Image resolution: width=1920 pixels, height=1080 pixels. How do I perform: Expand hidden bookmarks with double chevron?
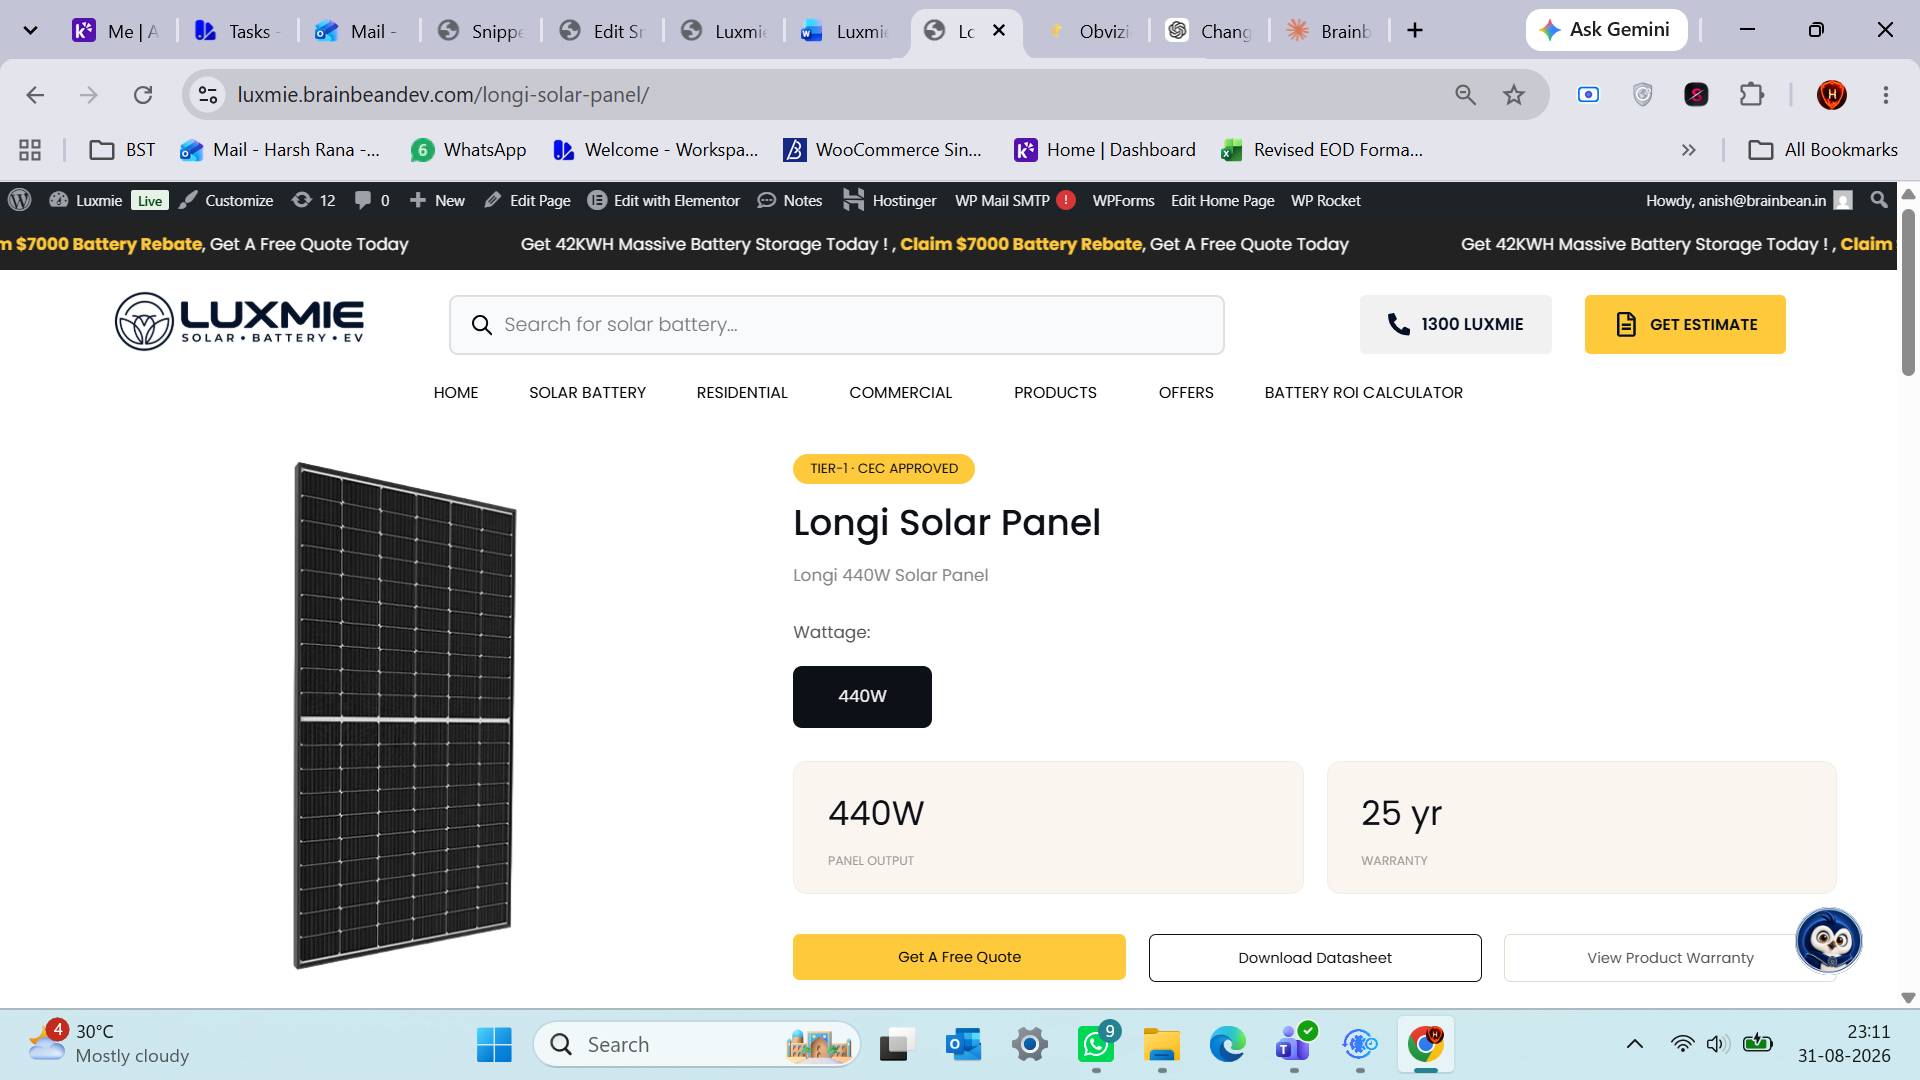coord(1689,150)
